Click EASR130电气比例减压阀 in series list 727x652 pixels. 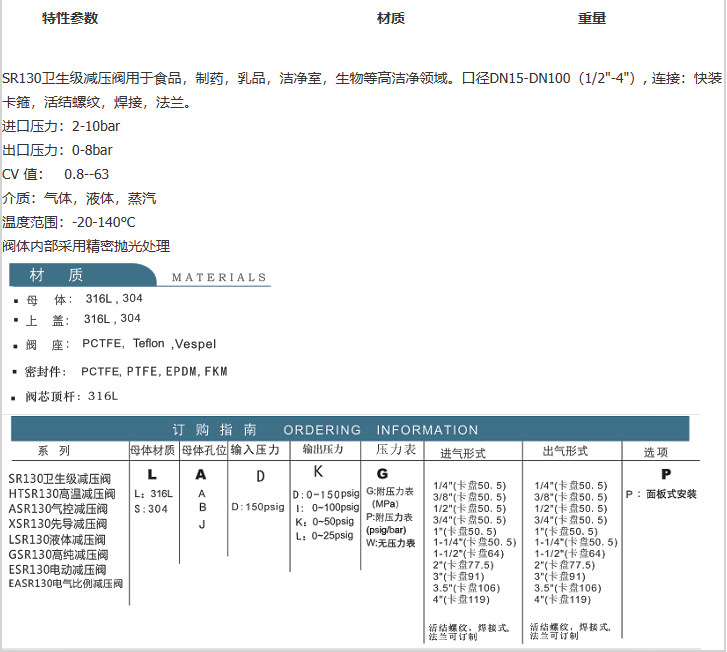(66, 583)
